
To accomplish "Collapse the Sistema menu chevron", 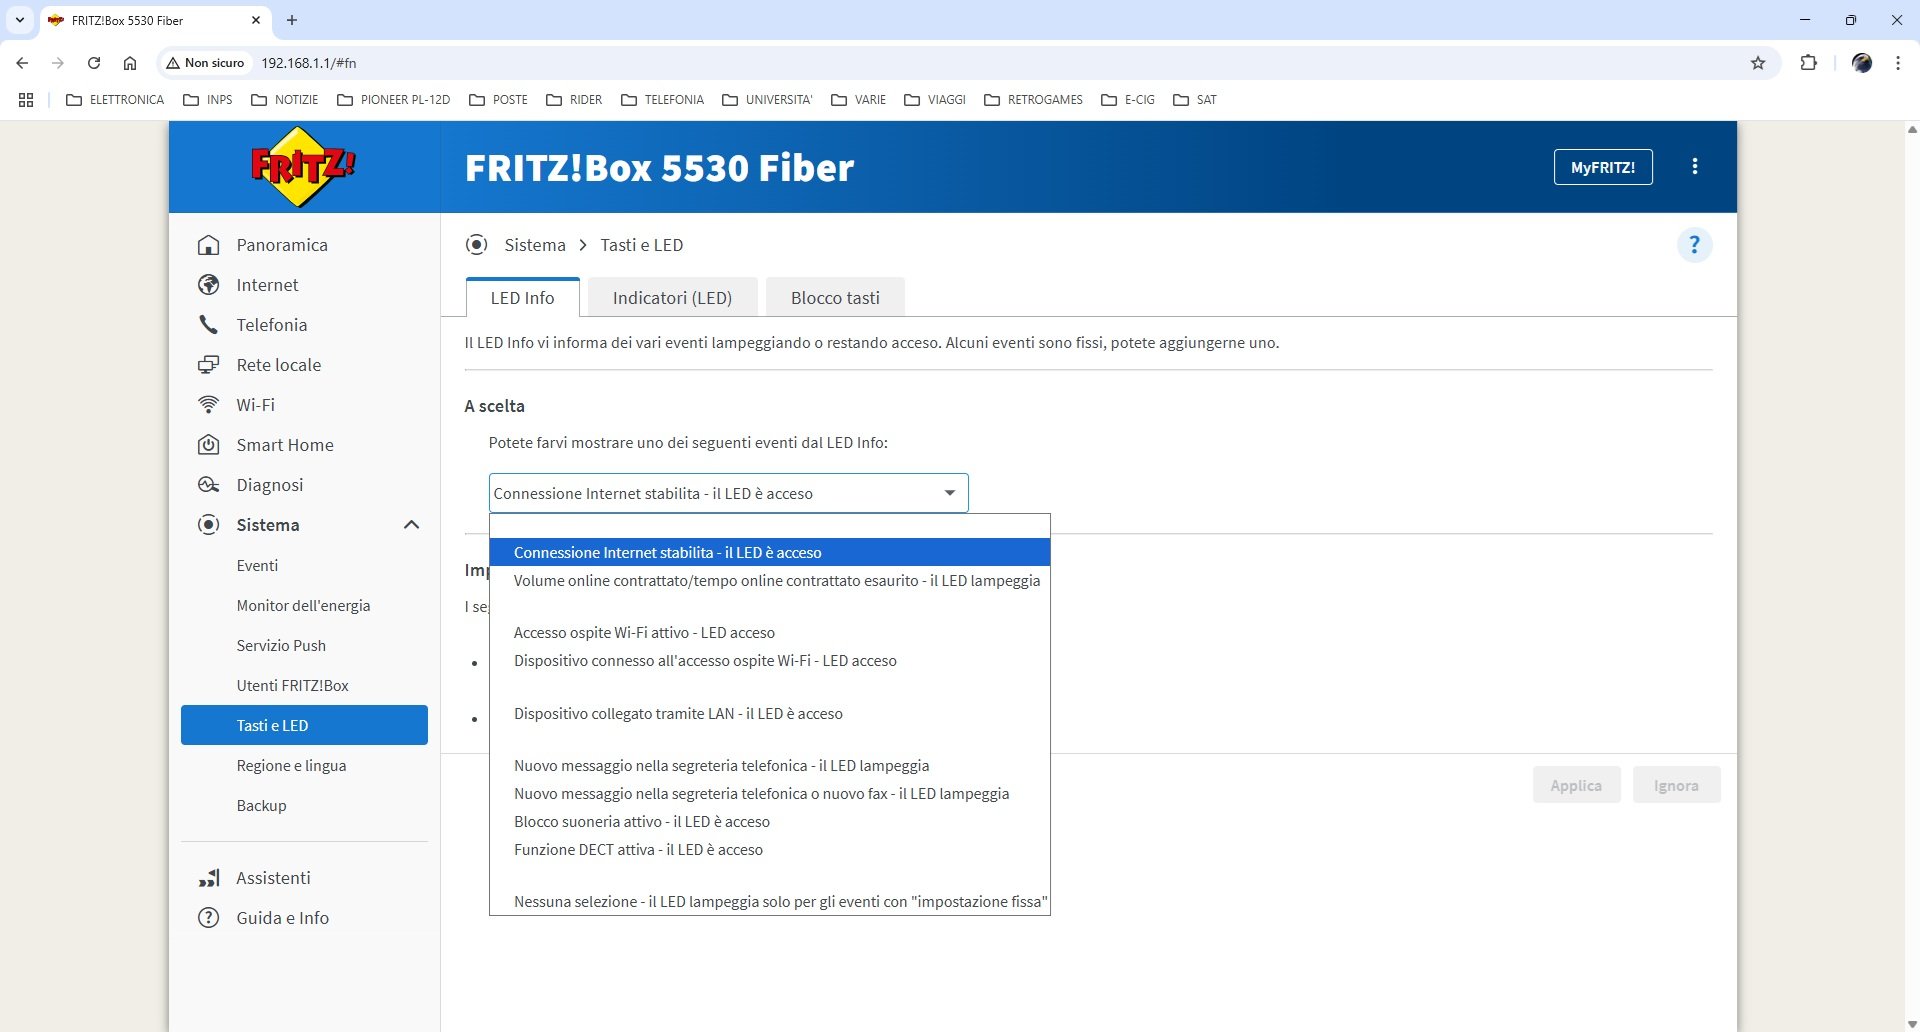I will click(x=411, y=525).
